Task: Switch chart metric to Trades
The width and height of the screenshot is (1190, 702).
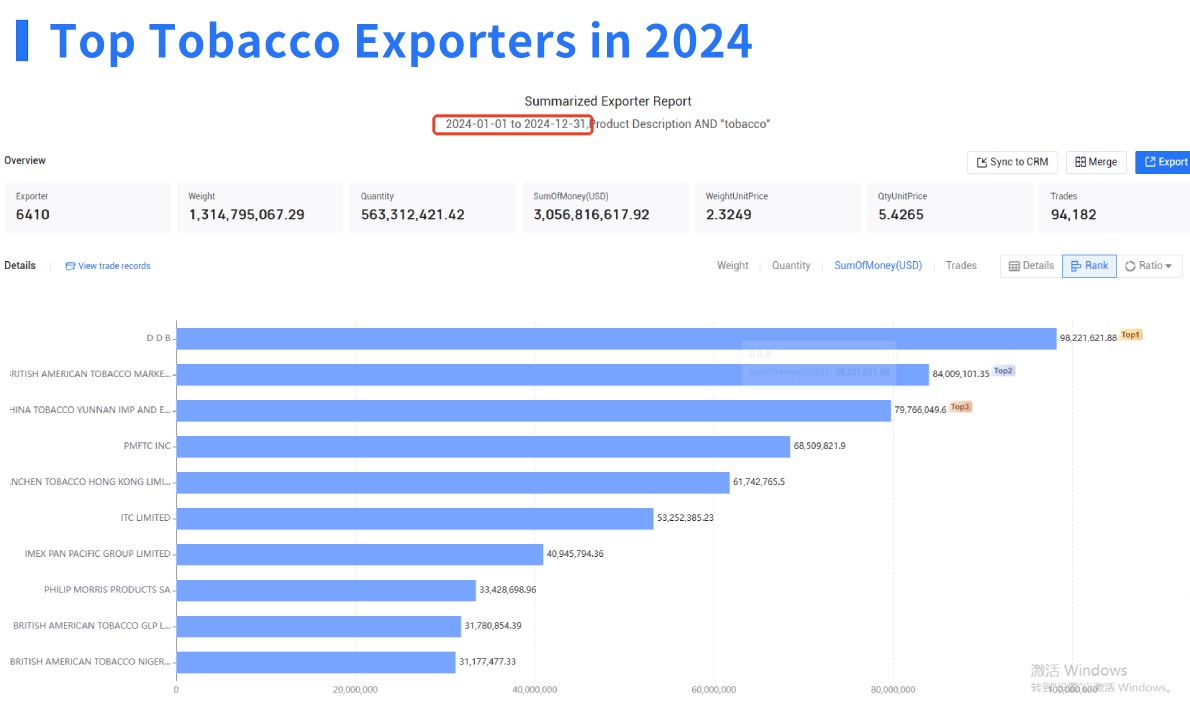Action: [x=961, y=266]
